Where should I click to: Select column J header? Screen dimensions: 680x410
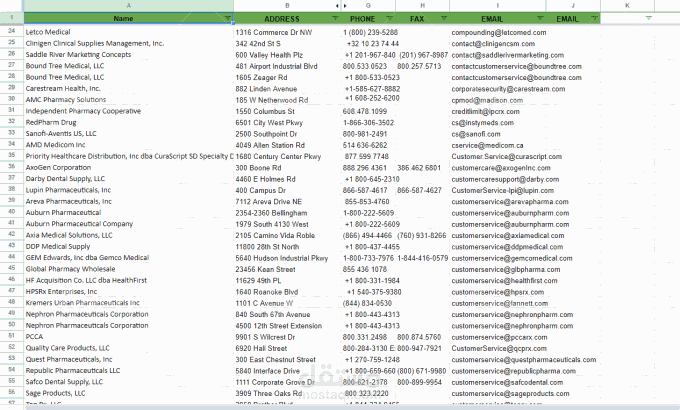pos(573,6)
